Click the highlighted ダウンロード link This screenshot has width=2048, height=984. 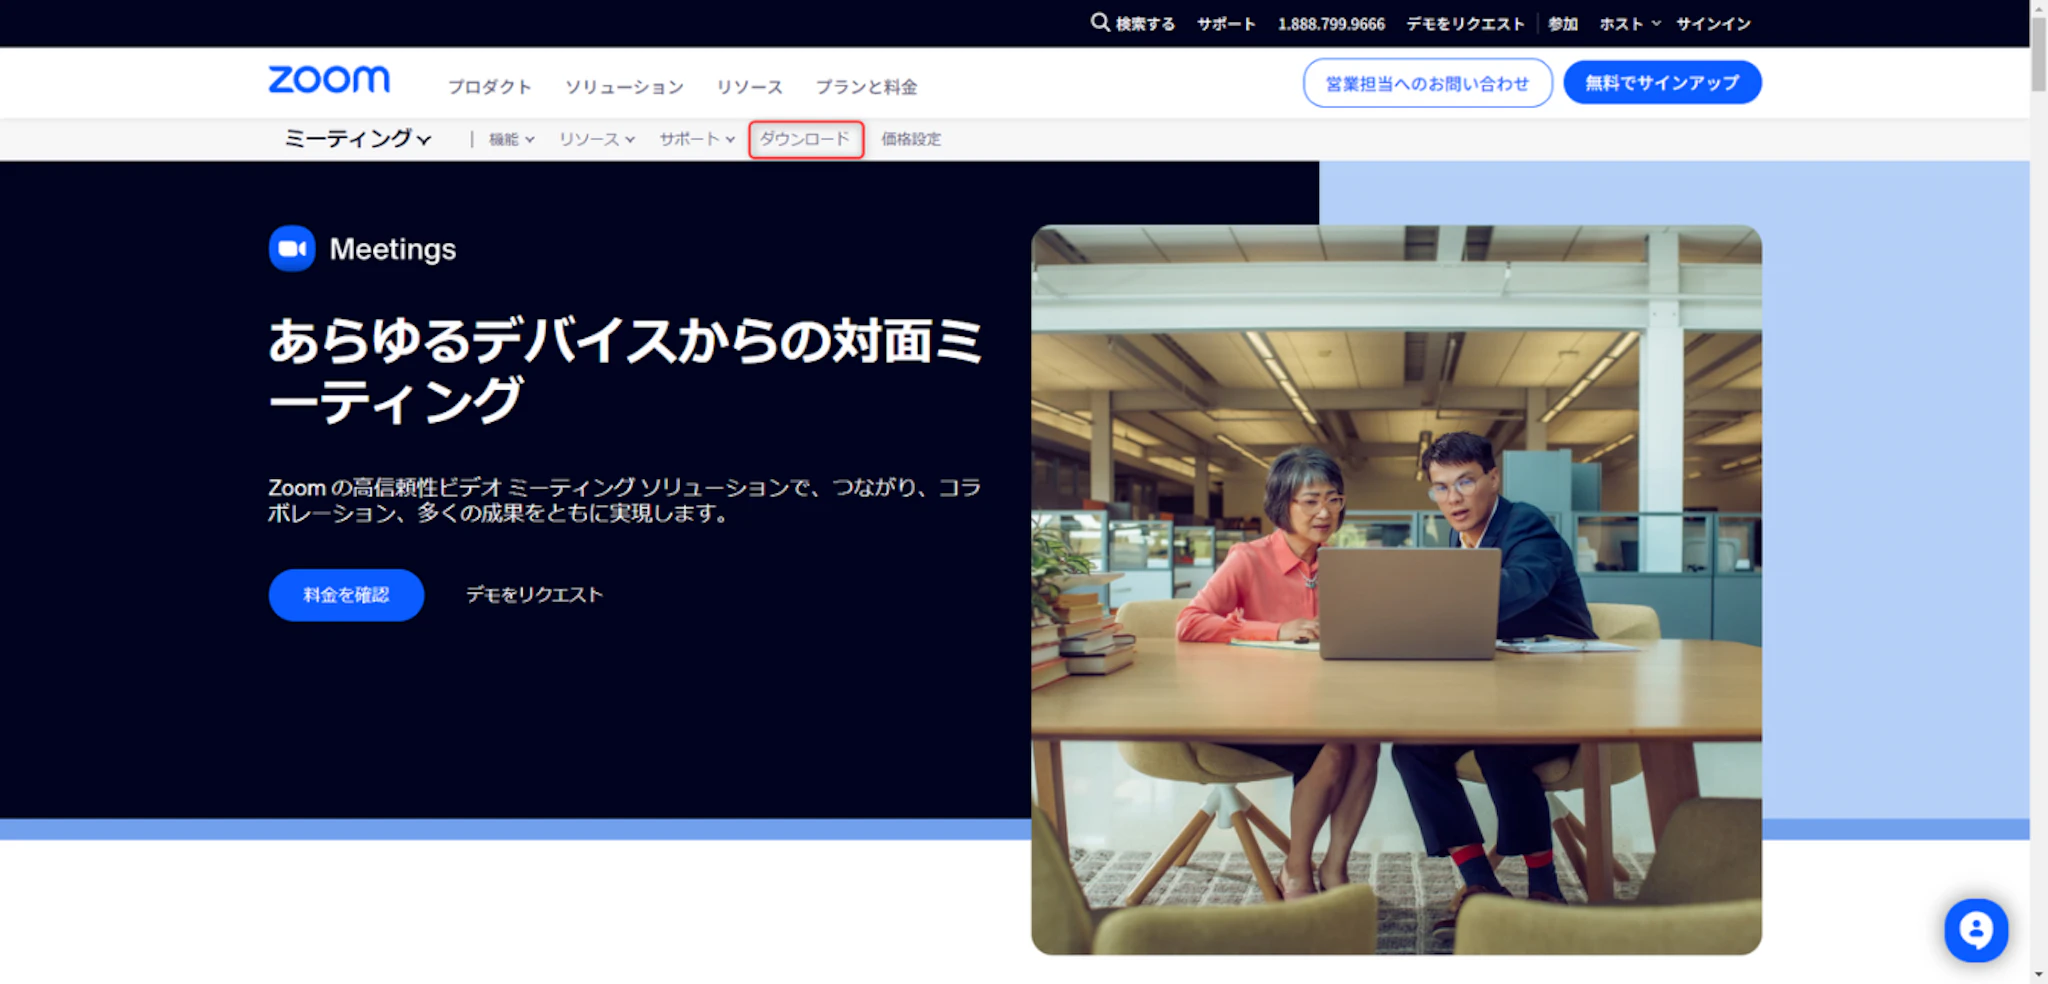(805, 139)
